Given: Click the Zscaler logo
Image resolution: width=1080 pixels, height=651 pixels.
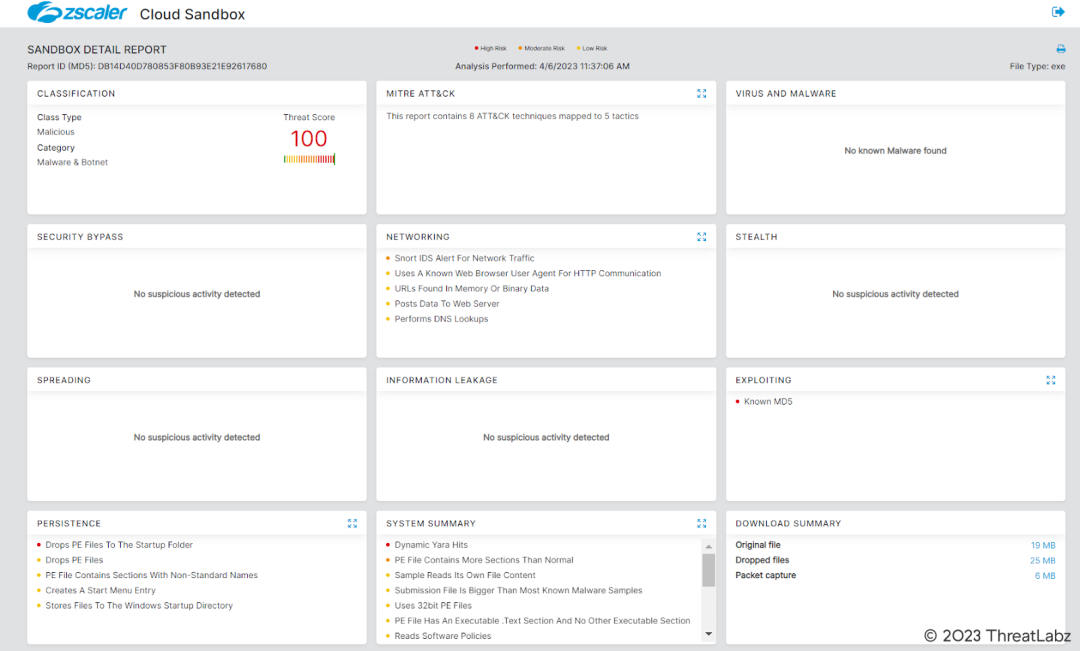Looking at the screenshot, I should (78, 13).
